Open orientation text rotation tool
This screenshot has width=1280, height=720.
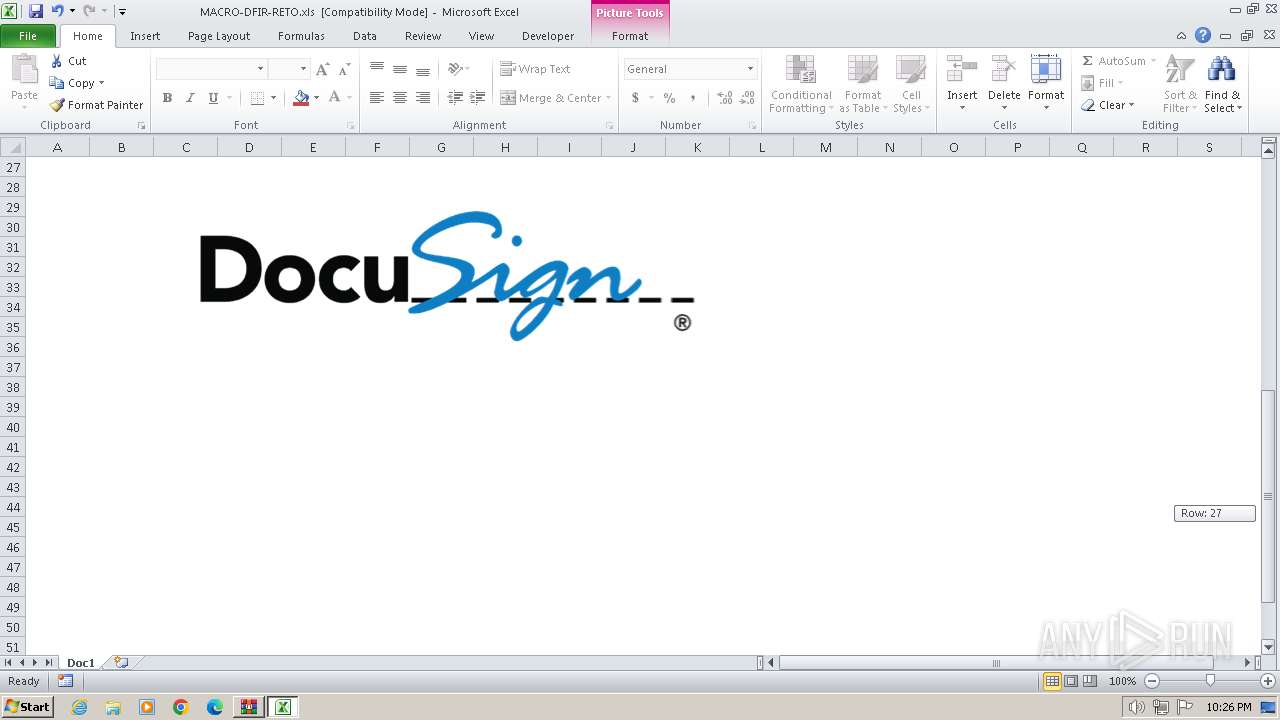pyautogui.click(x=455, y=69)
